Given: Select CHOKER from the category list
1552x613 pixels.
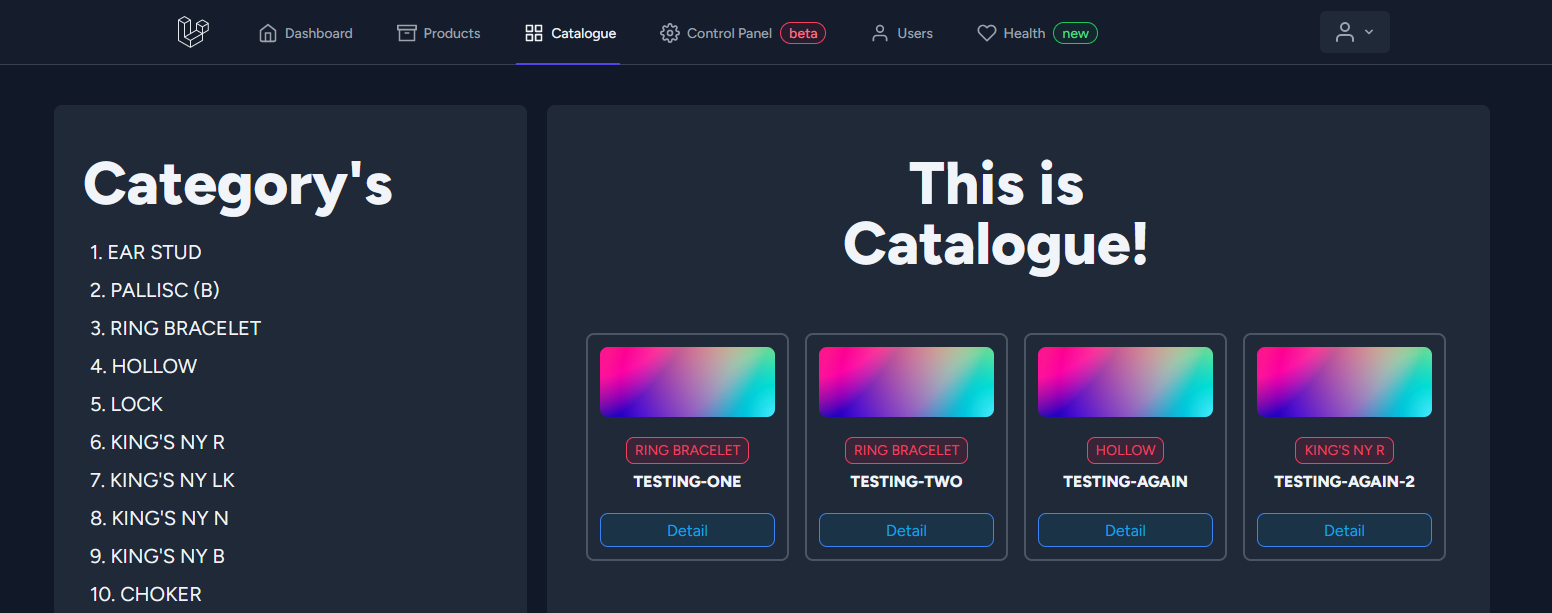Looking at the screenshot, I should 146,593.
